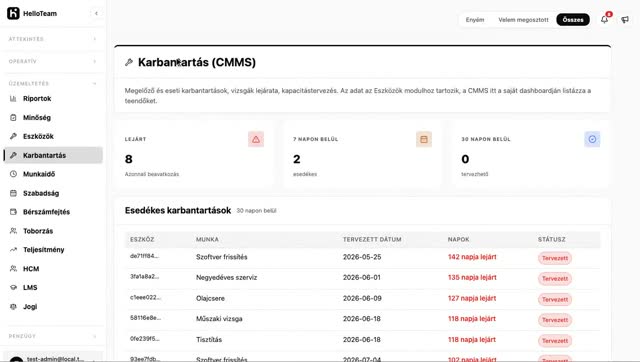This screenshot has width=640, height=362.
Task: Click the megaphone announcements icon
Action: pyautogui.click(x=625, y=19)
